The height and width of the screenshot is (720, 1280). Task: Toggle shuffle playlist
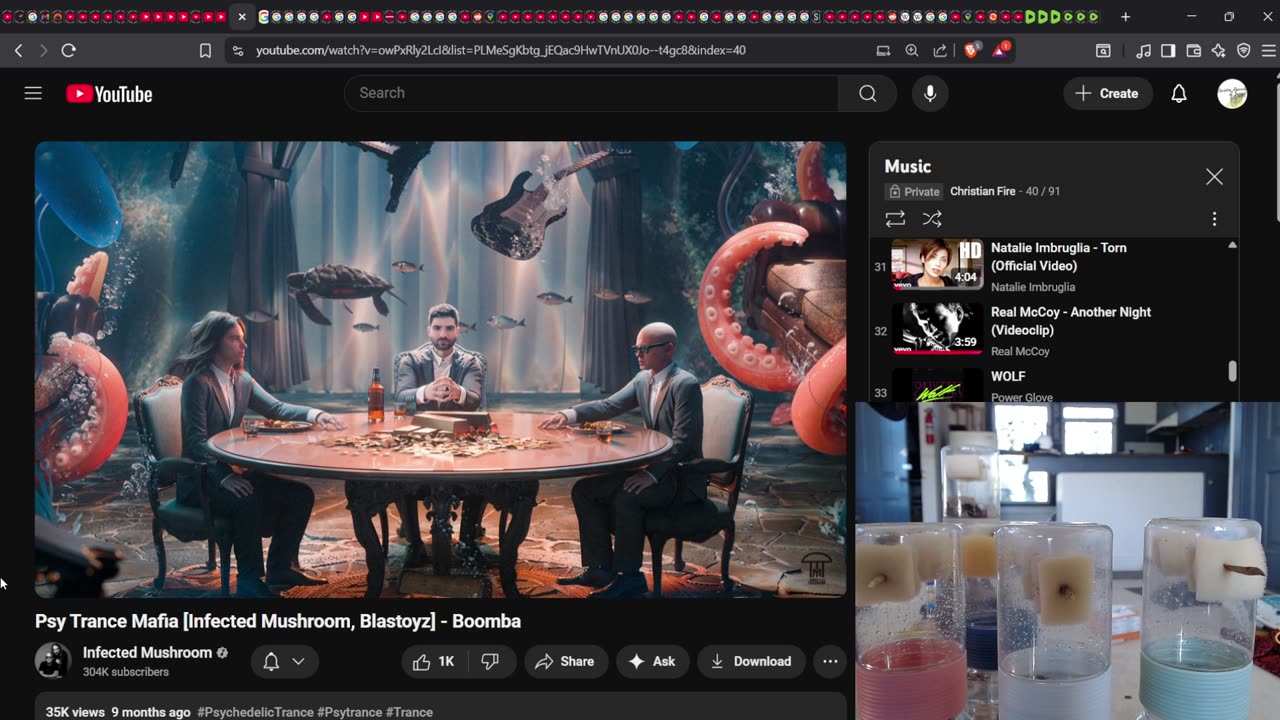pos(932,219)
